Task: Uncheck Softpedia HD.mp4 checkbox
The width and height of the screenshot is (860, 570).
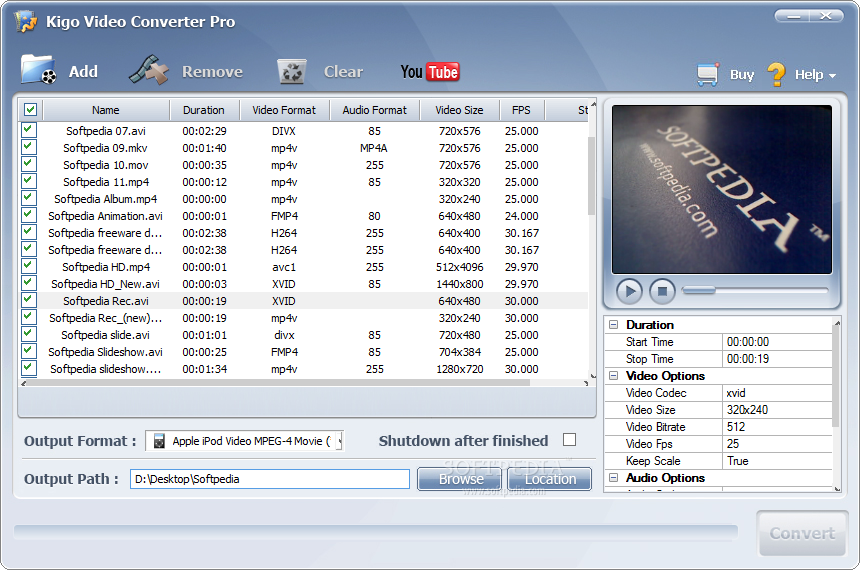Action: (29, 266)
